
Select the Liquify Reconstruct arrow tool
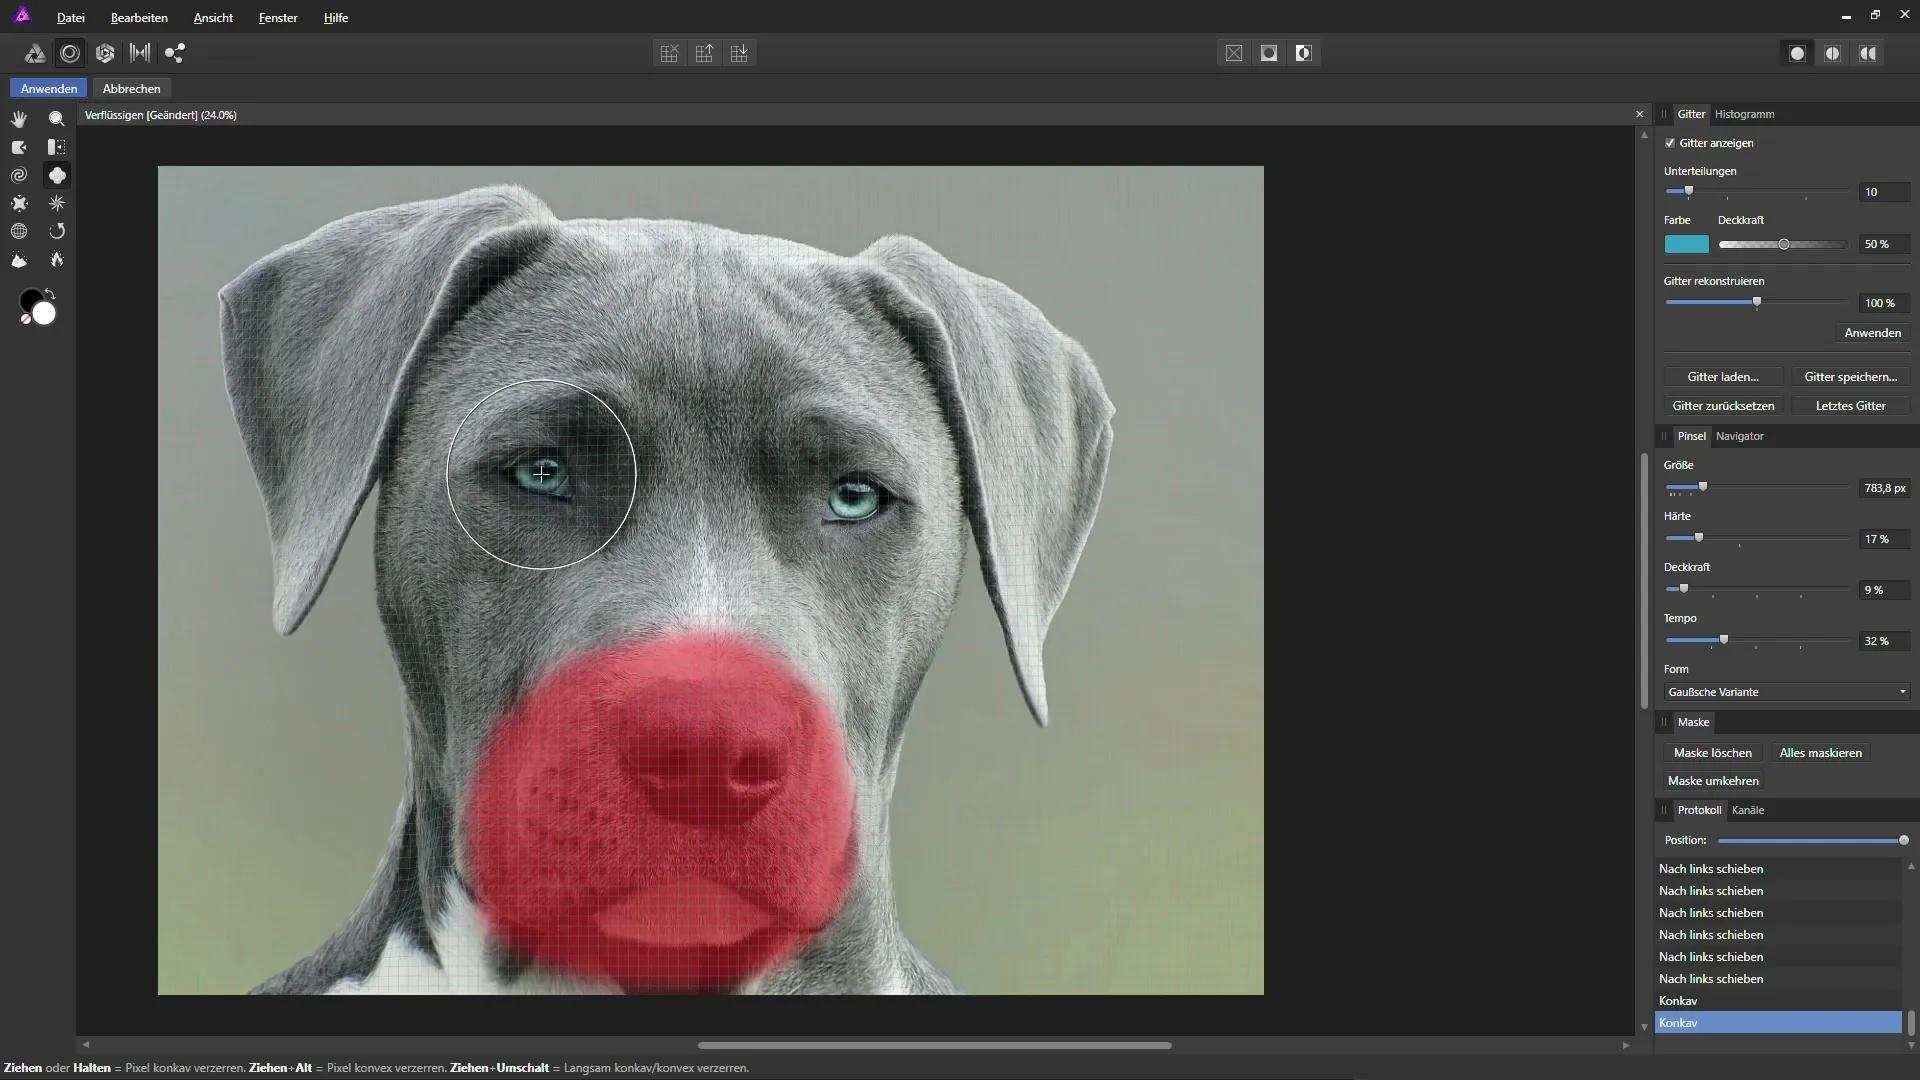click(57, 231)
